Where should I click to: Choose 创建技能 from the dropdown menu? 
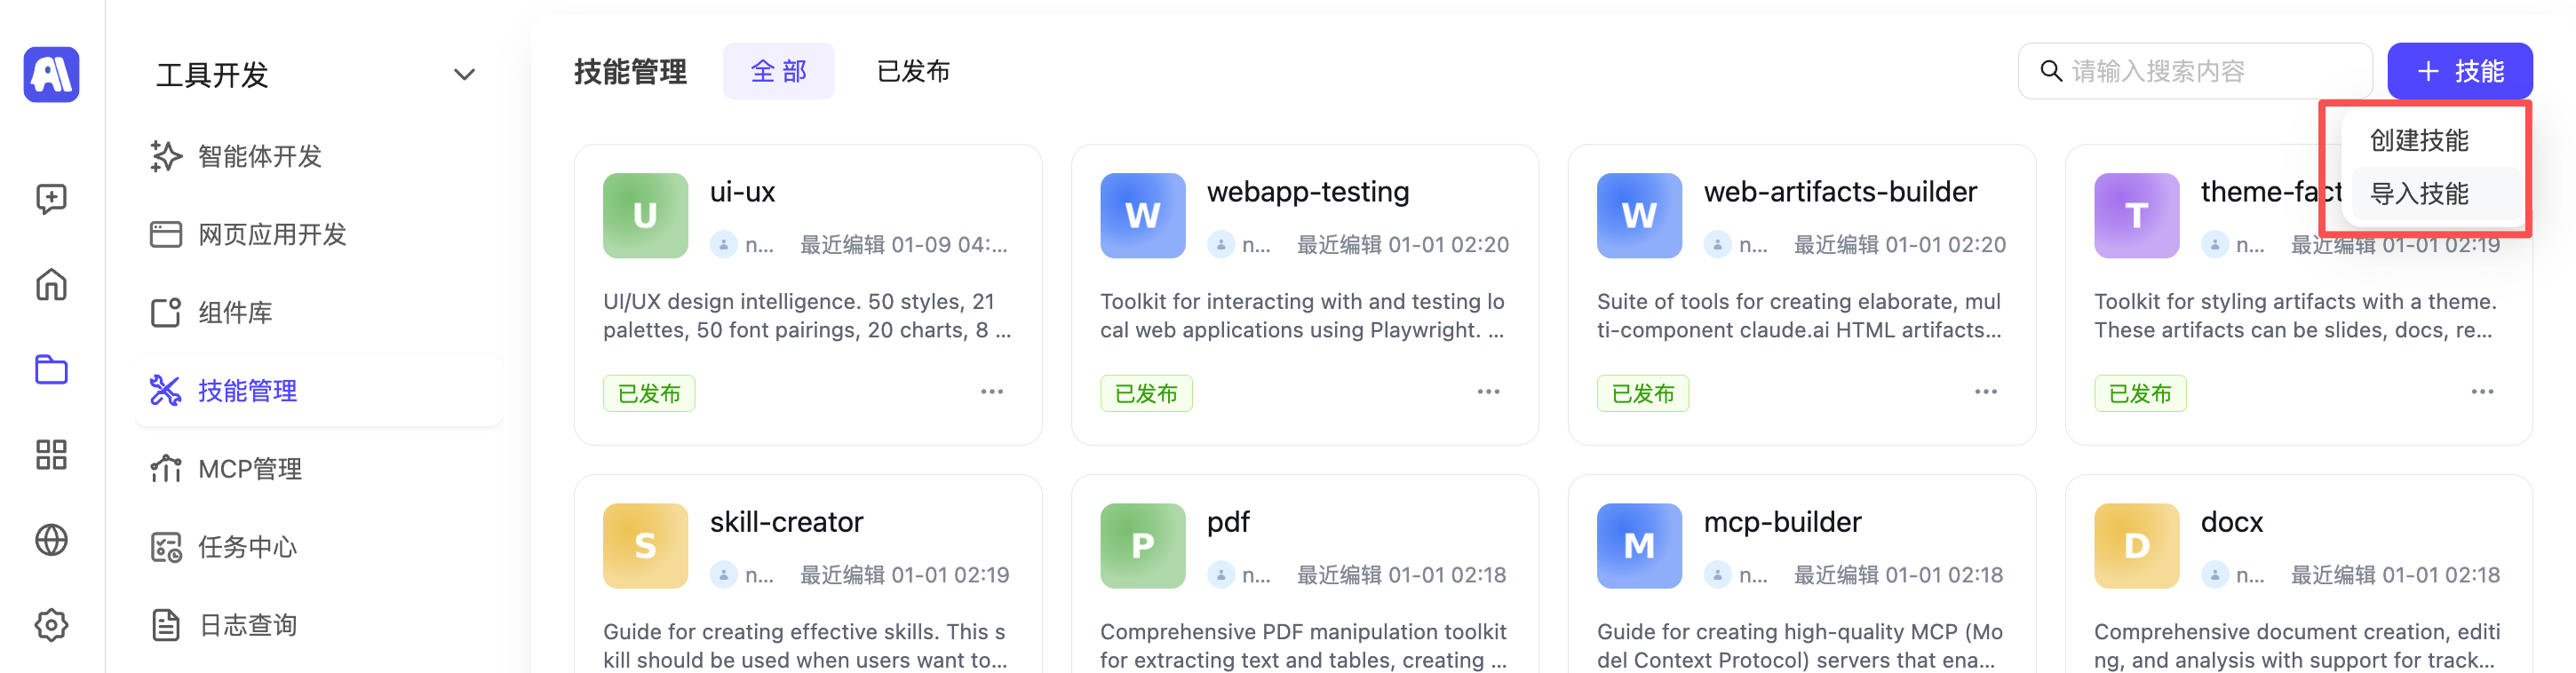pyautogui.click(x=2419, y=140)
